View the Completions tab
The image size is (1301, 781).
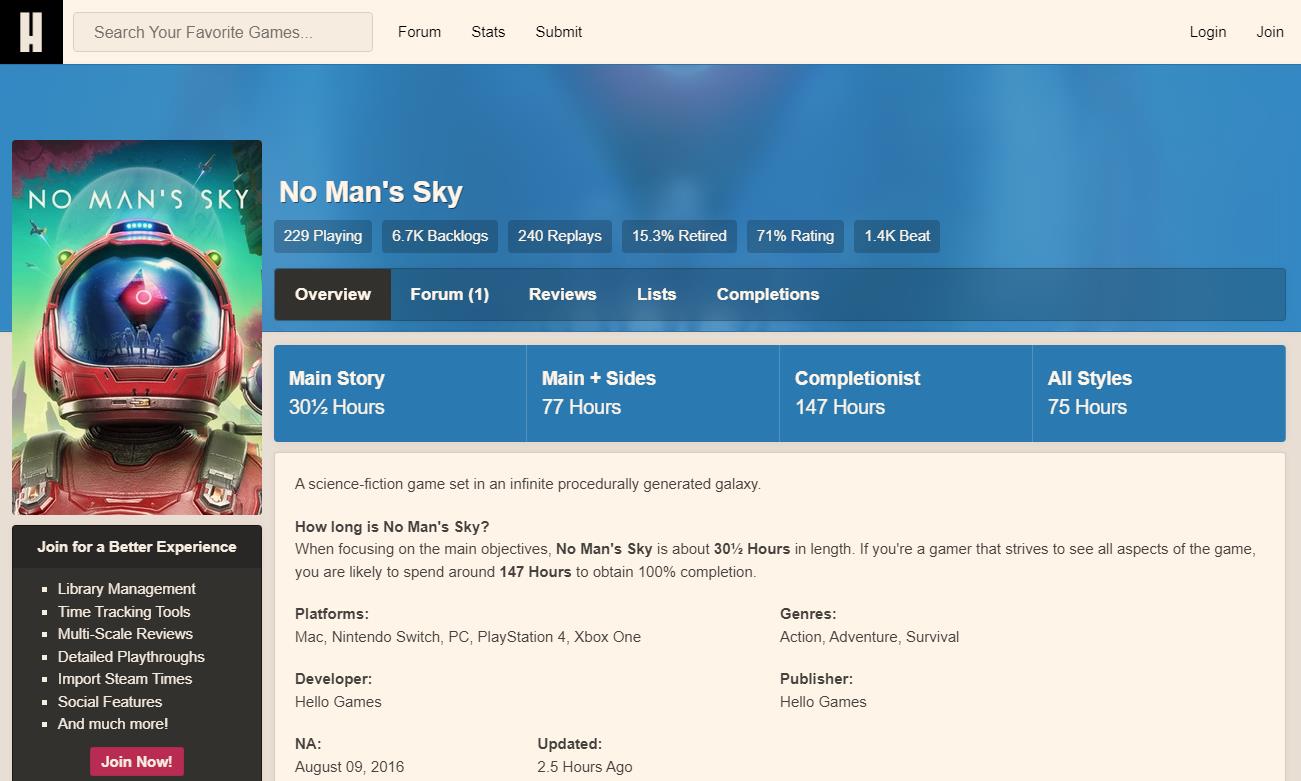coord(767,294)
